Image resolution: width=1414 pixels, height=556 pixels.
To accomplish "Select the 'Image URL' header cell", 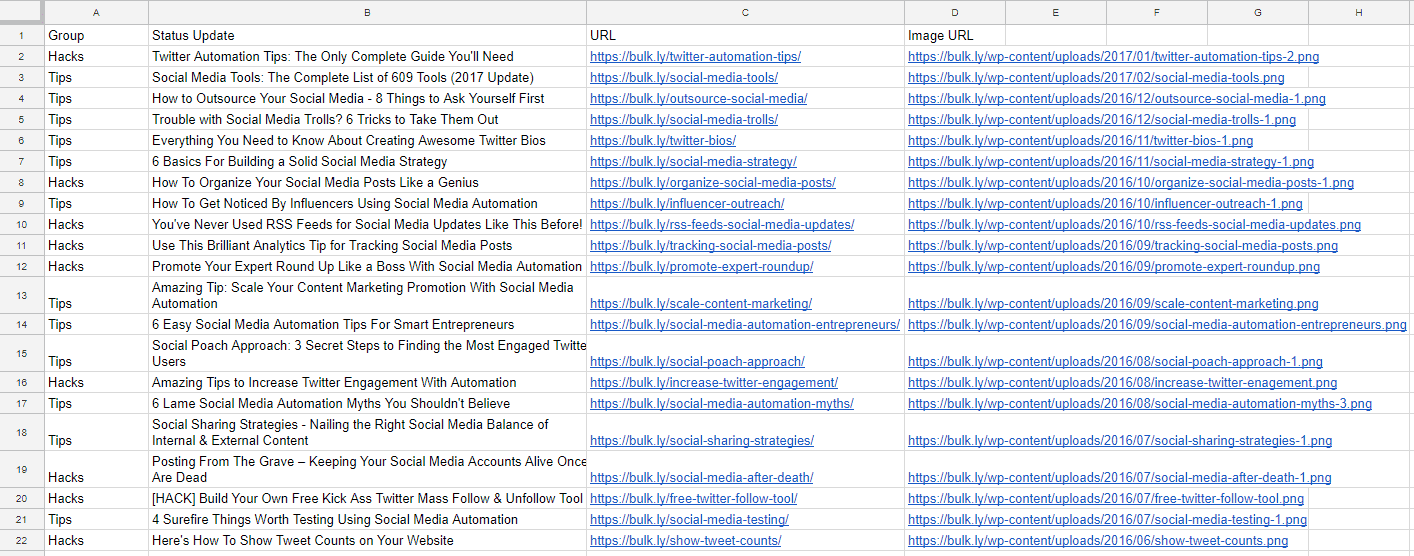I will pyautogui.click(x=954, y=36).
